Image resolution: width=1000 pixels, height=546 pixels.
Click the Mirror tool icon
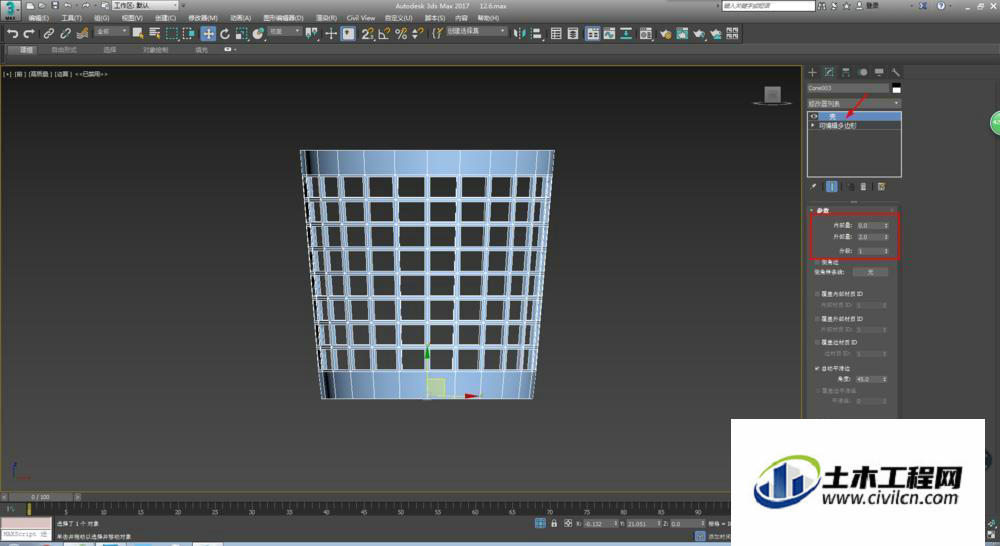(x=520, y=34)
